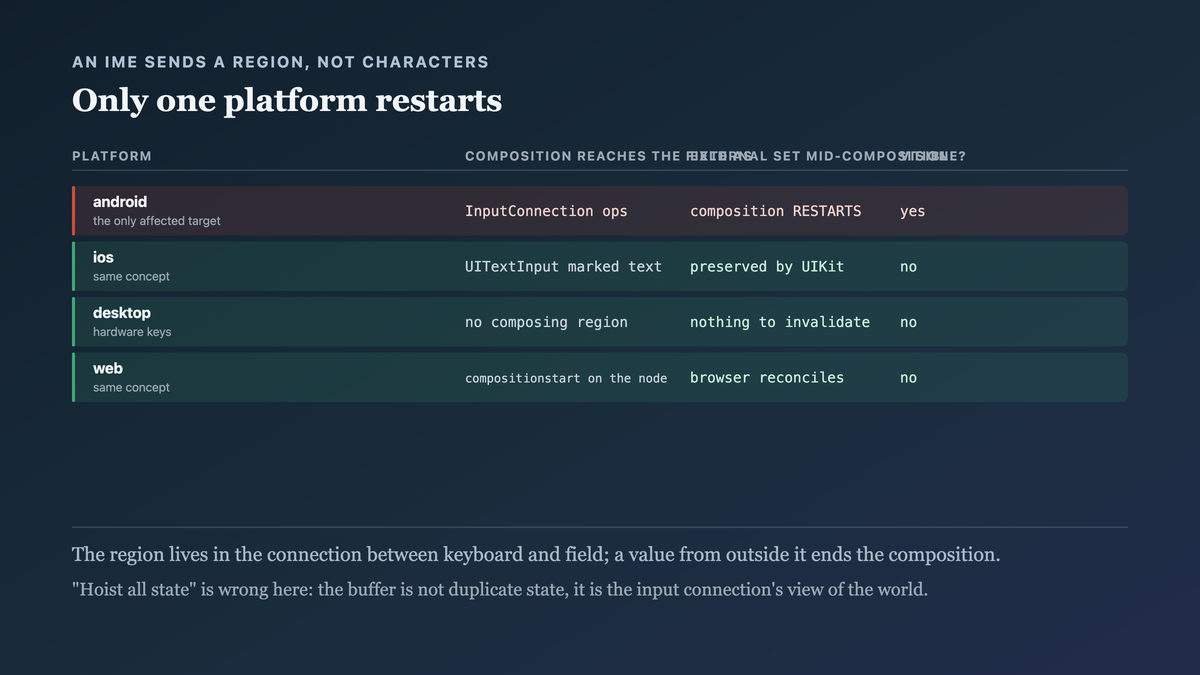This screenshot has width=1200, height=675.
Task: Click the "no" value in web row
Action: [x=908, y=378]
